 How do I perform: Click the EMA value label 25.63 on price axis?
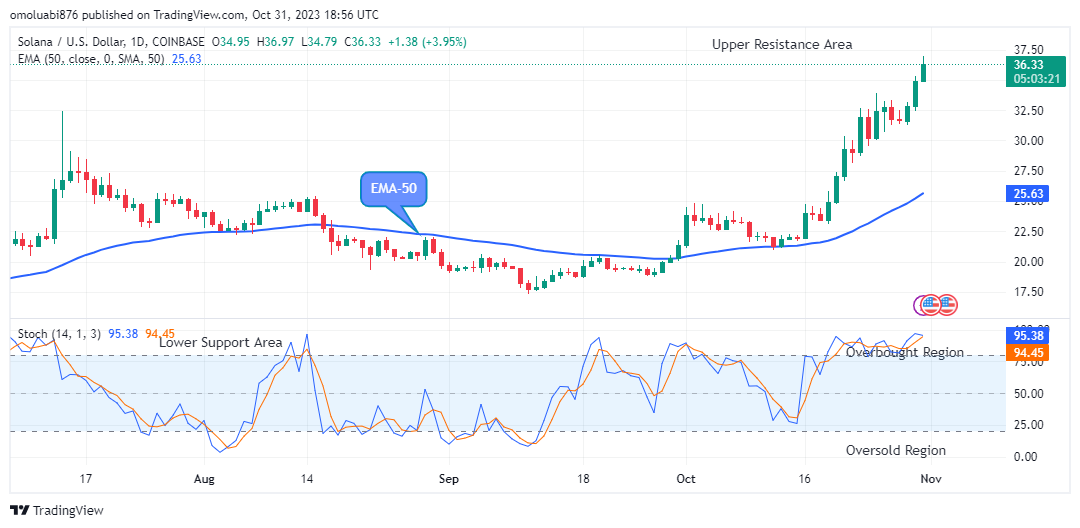tap(1029, 194)
